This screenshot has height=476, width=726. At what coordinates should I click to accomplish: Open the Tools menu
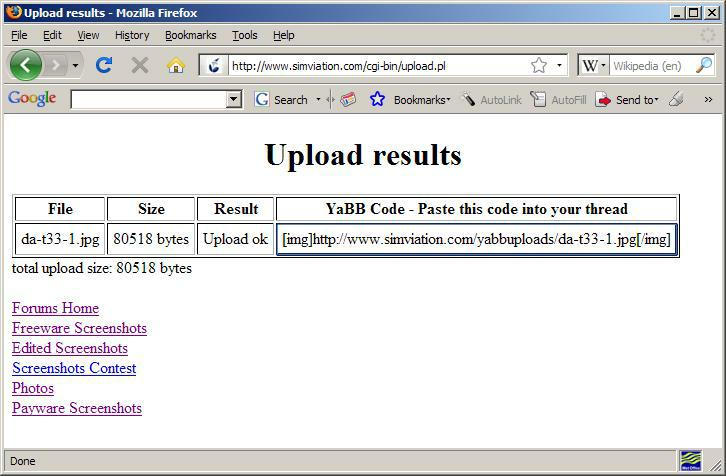[x=244, y=35]
